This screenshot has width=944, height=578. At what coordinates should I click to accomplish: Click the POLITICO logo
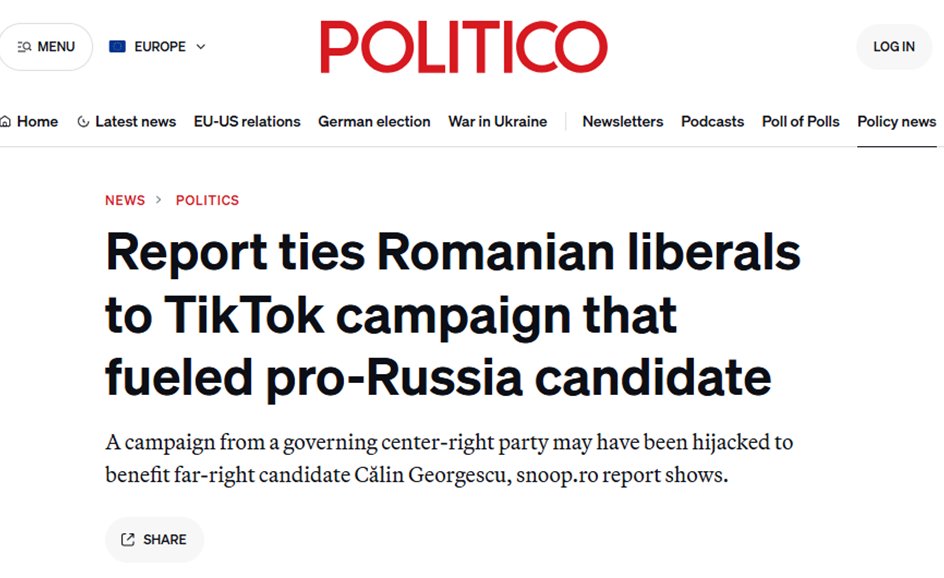pyautogui.click(x=464, y=46)
